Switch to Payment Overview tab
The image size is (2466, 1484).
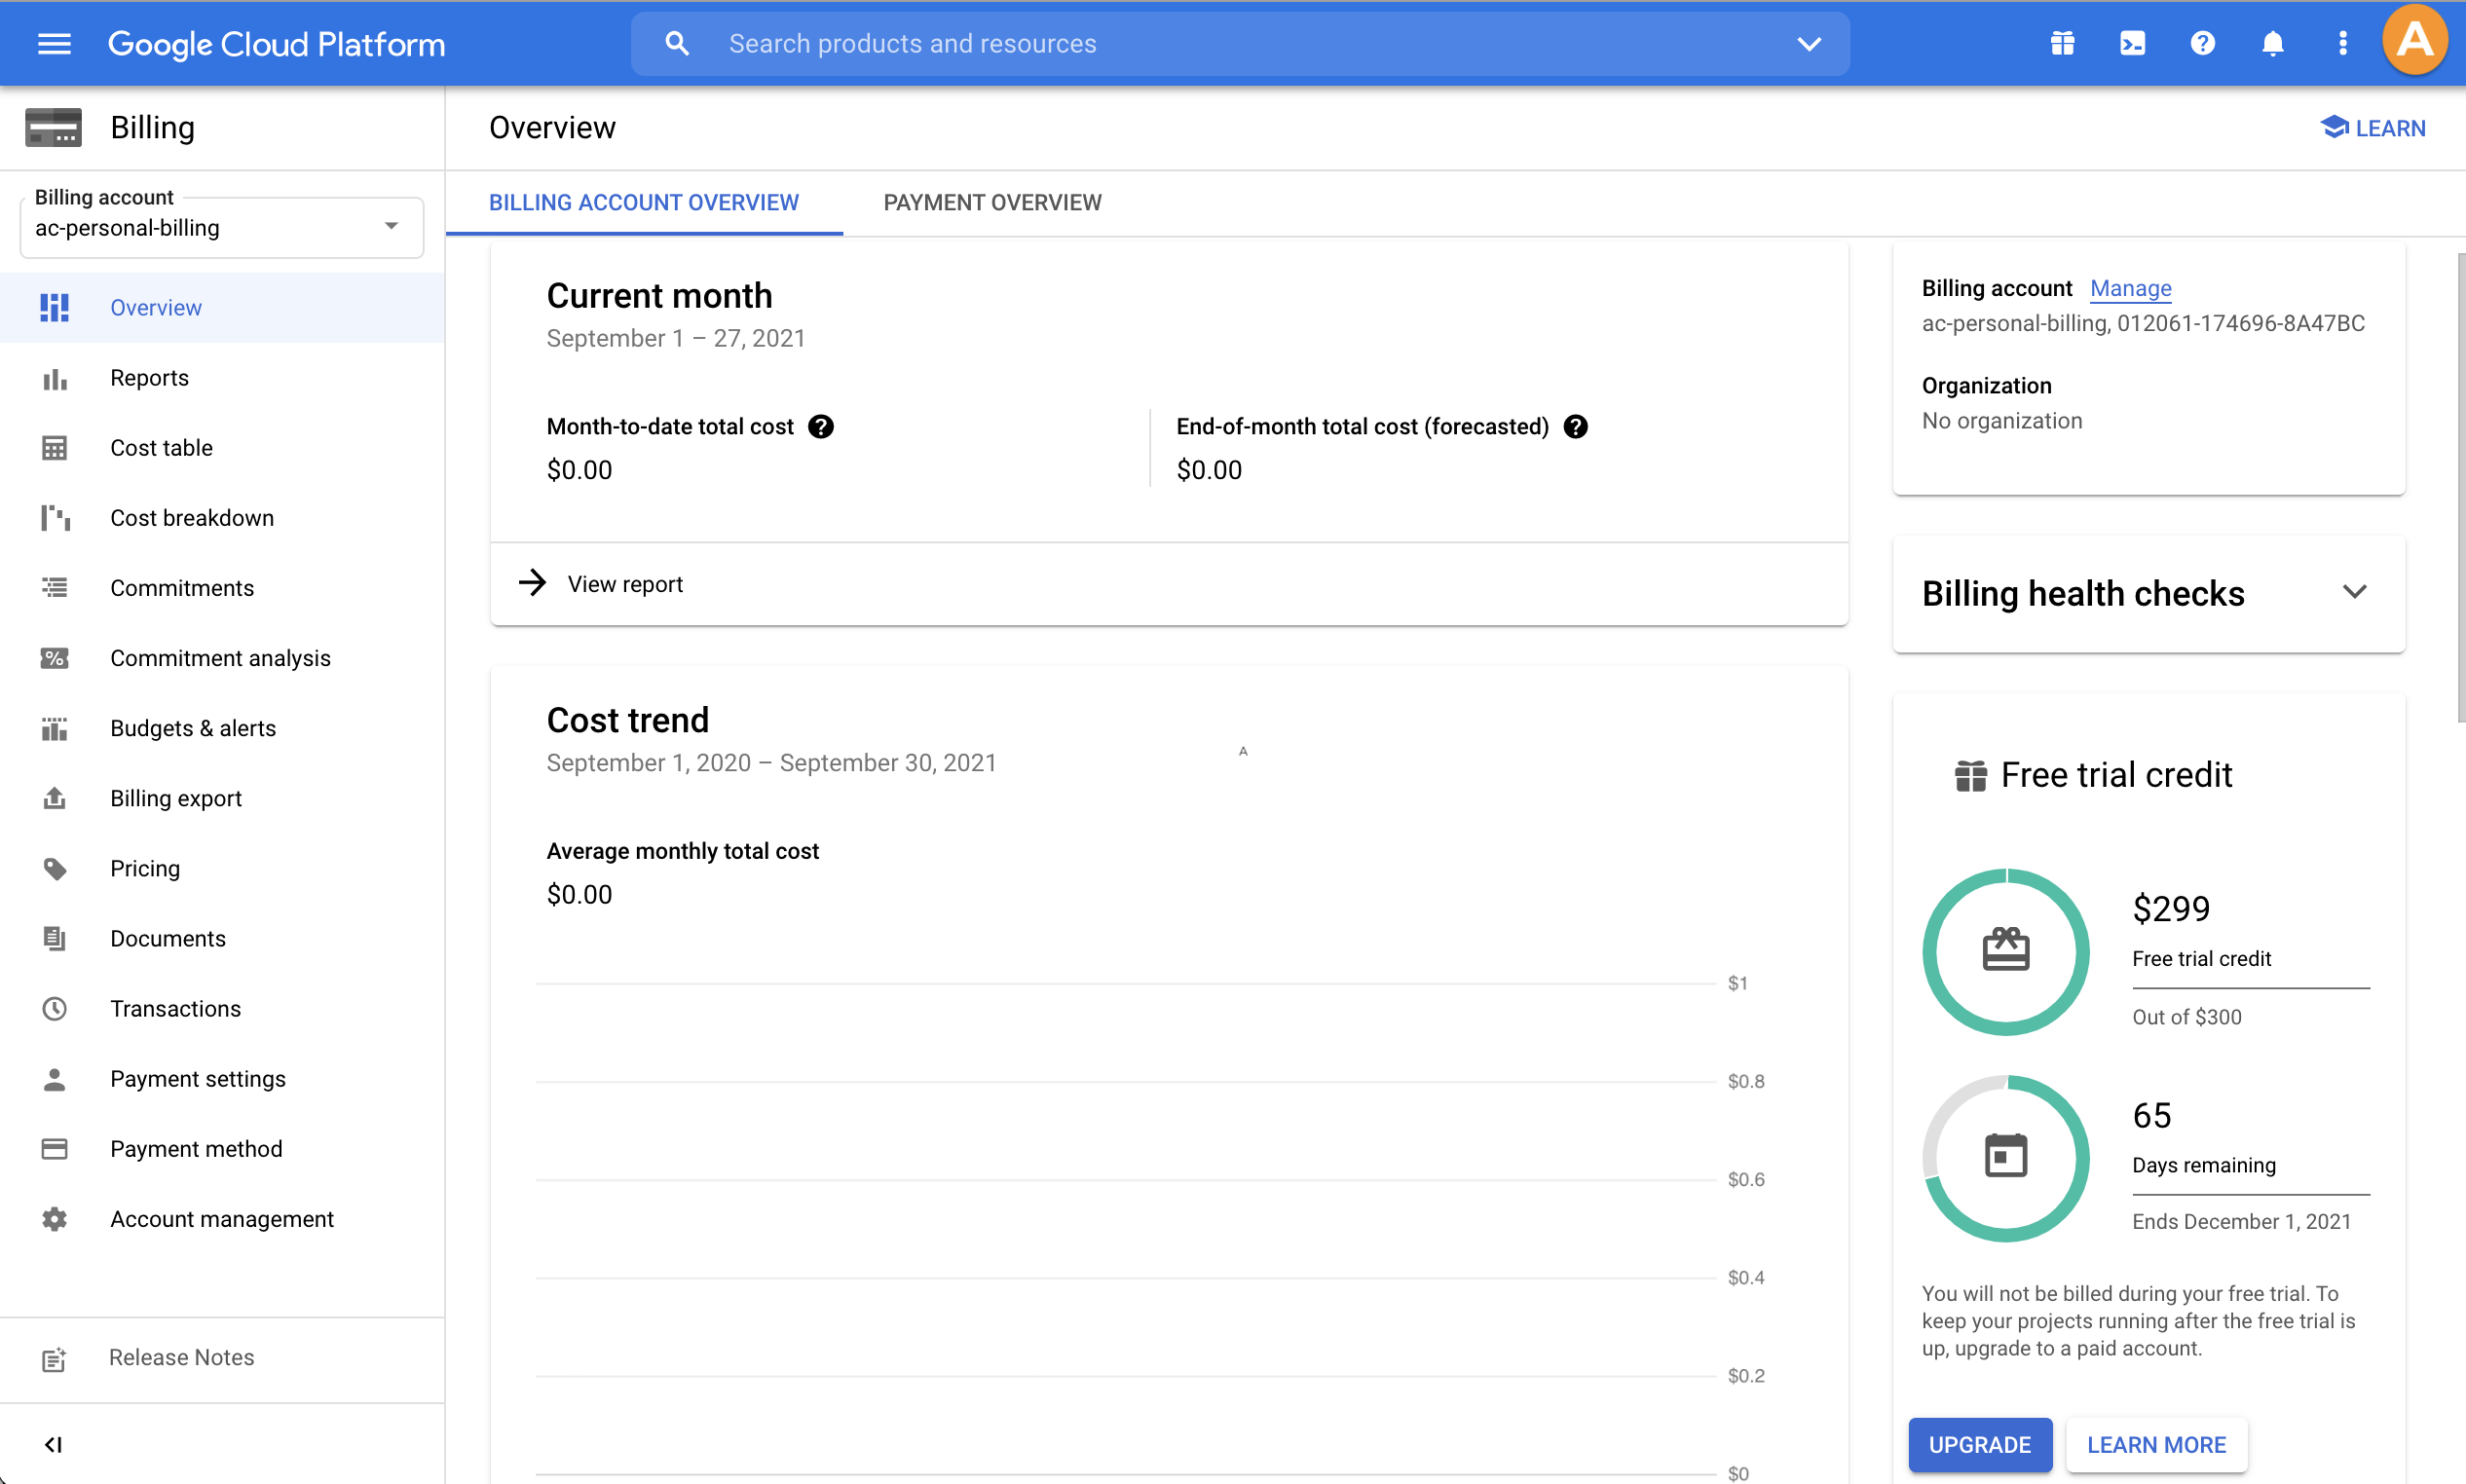tap(992, 203)
